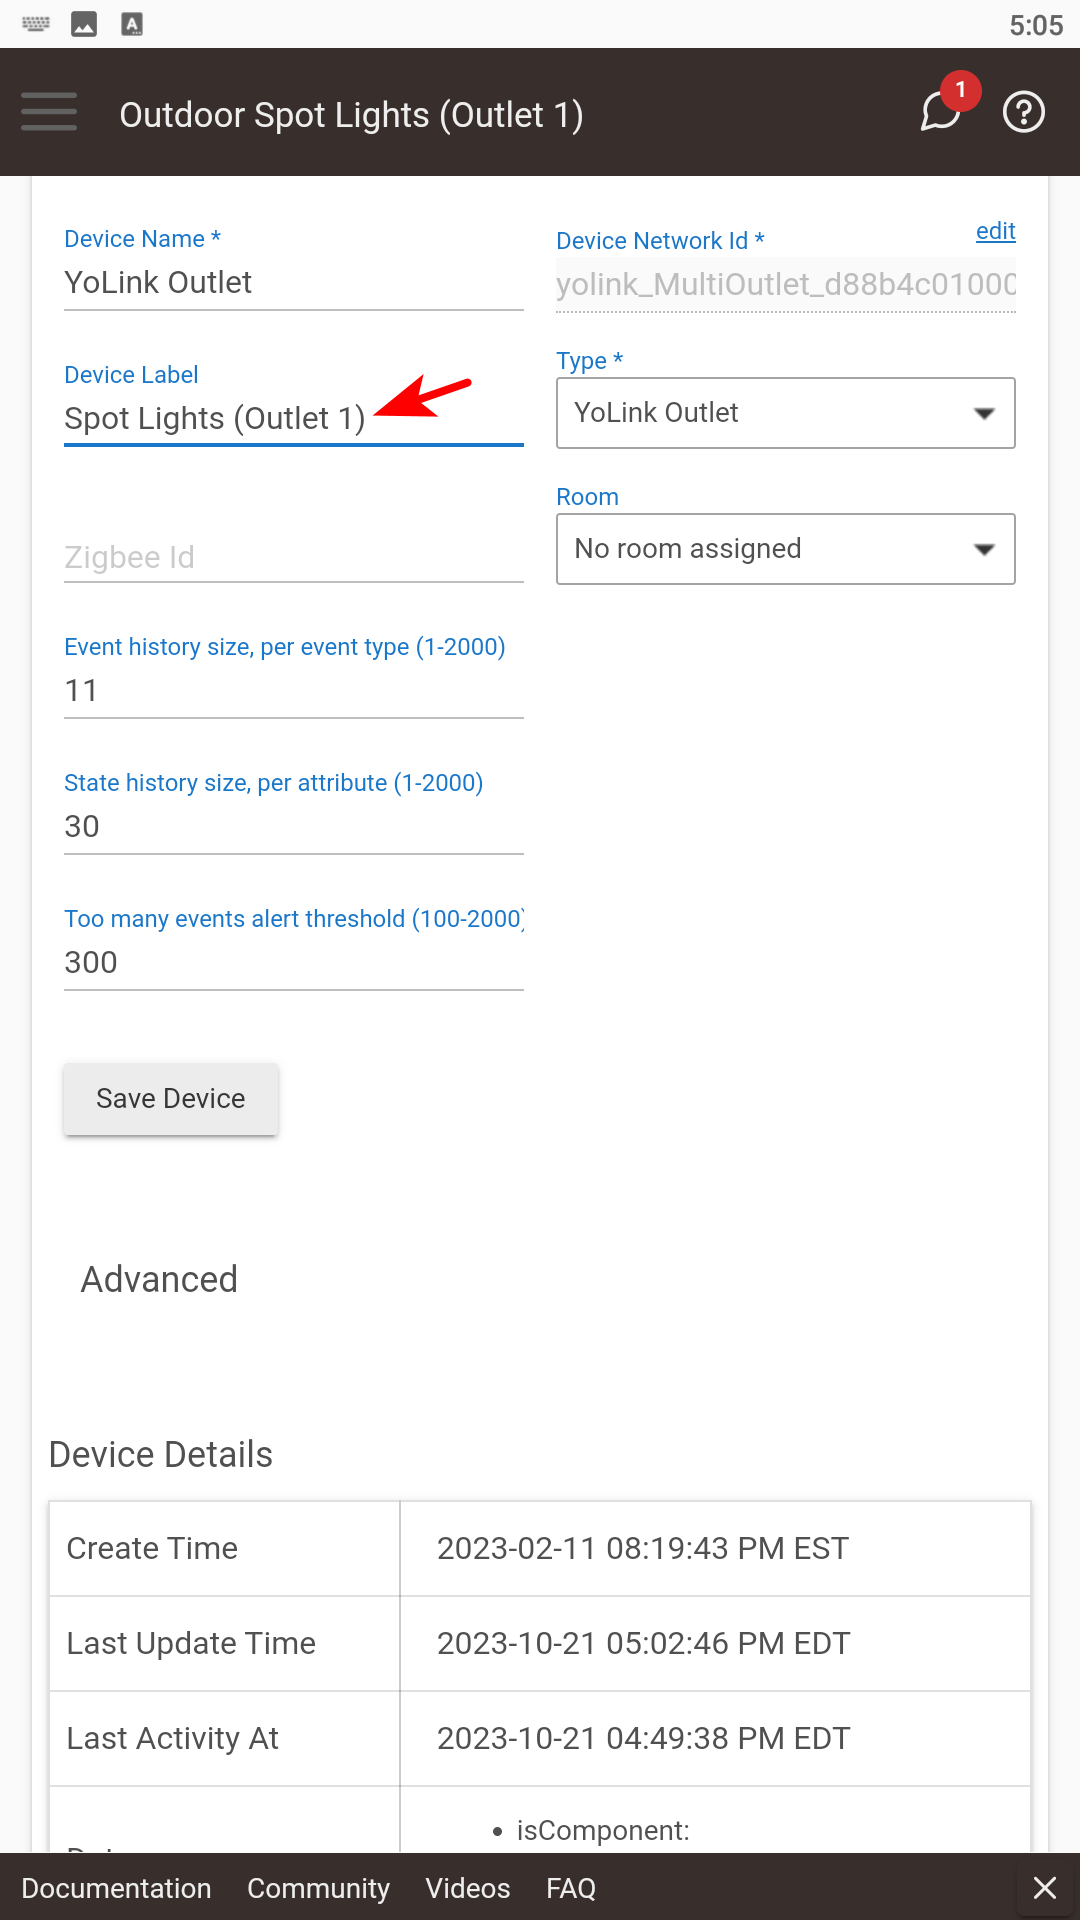Click the Device Details heading
The width and height of the screenshot is (1080, 1920).
tap(161, 1455)
